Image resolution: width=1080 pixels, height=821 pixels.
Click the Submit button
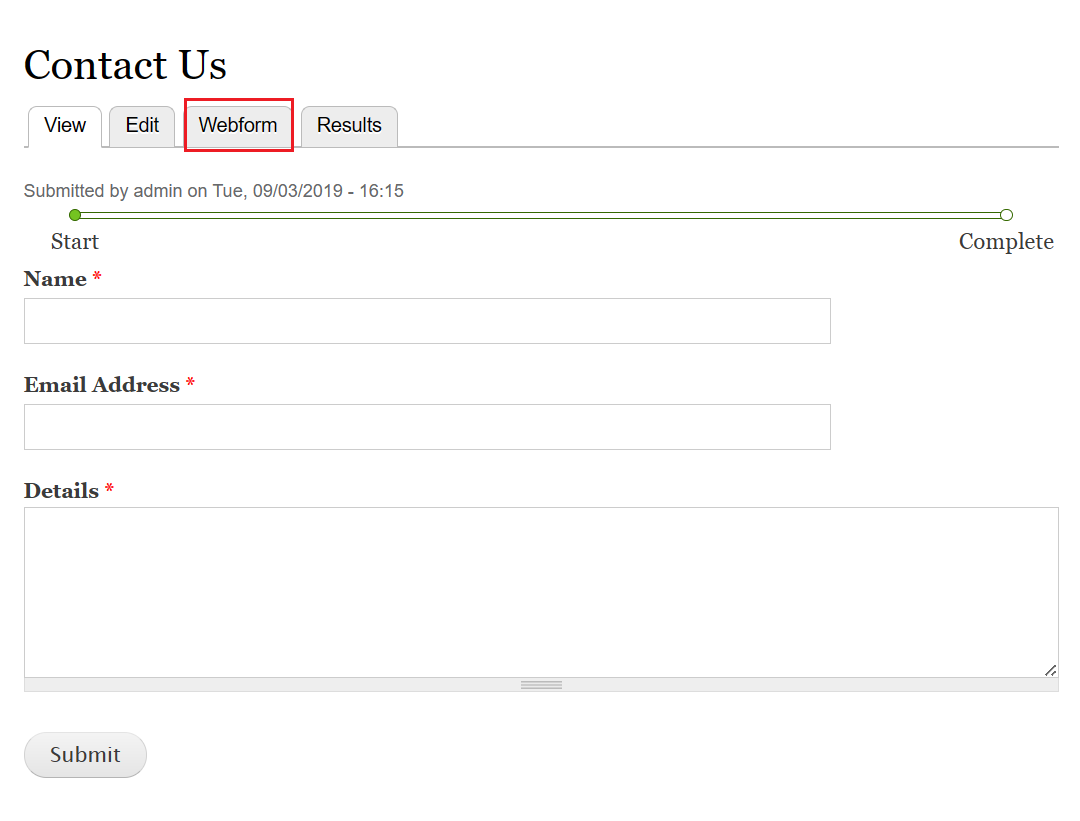pos(85,755)
